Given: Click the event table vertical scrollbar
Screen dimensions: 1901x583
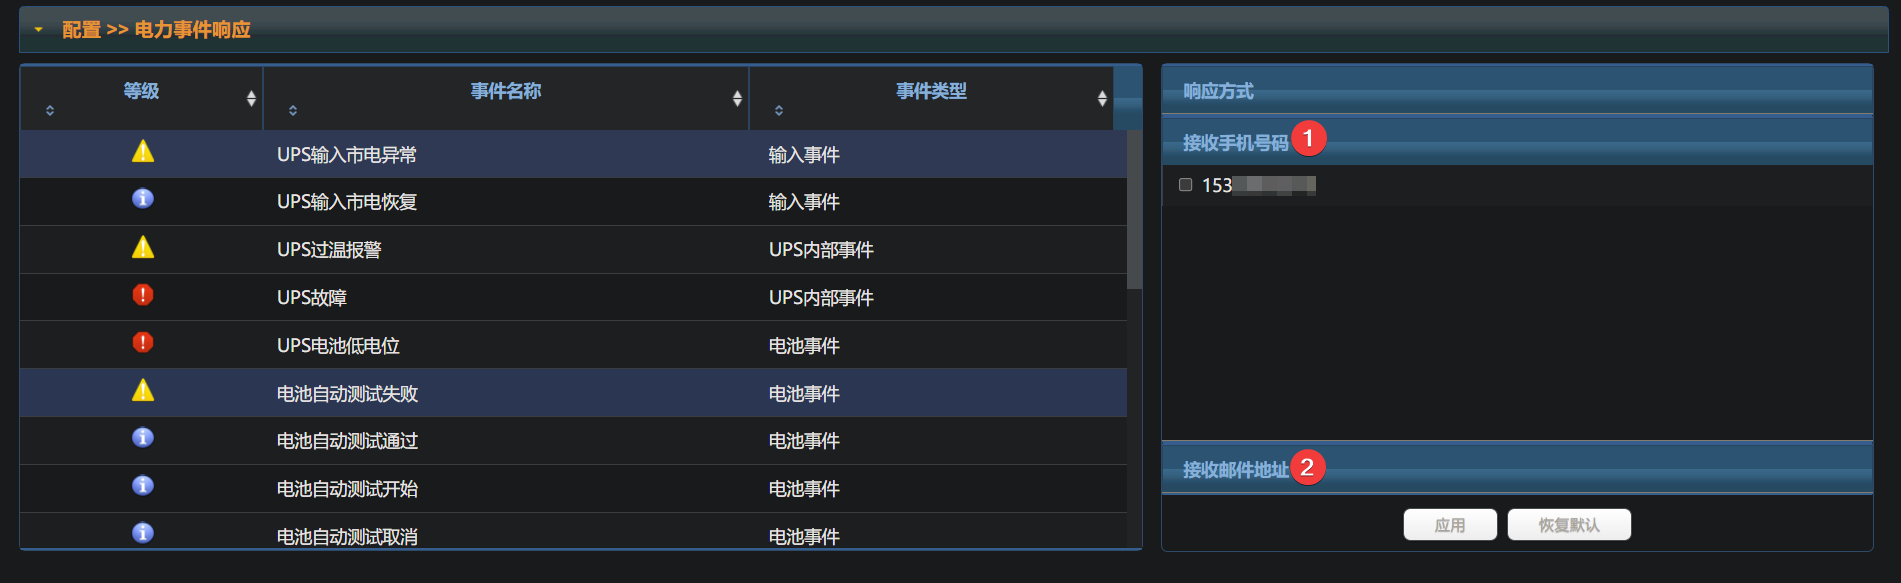Looking at the screenshot, I should [x=1134, y=210].
